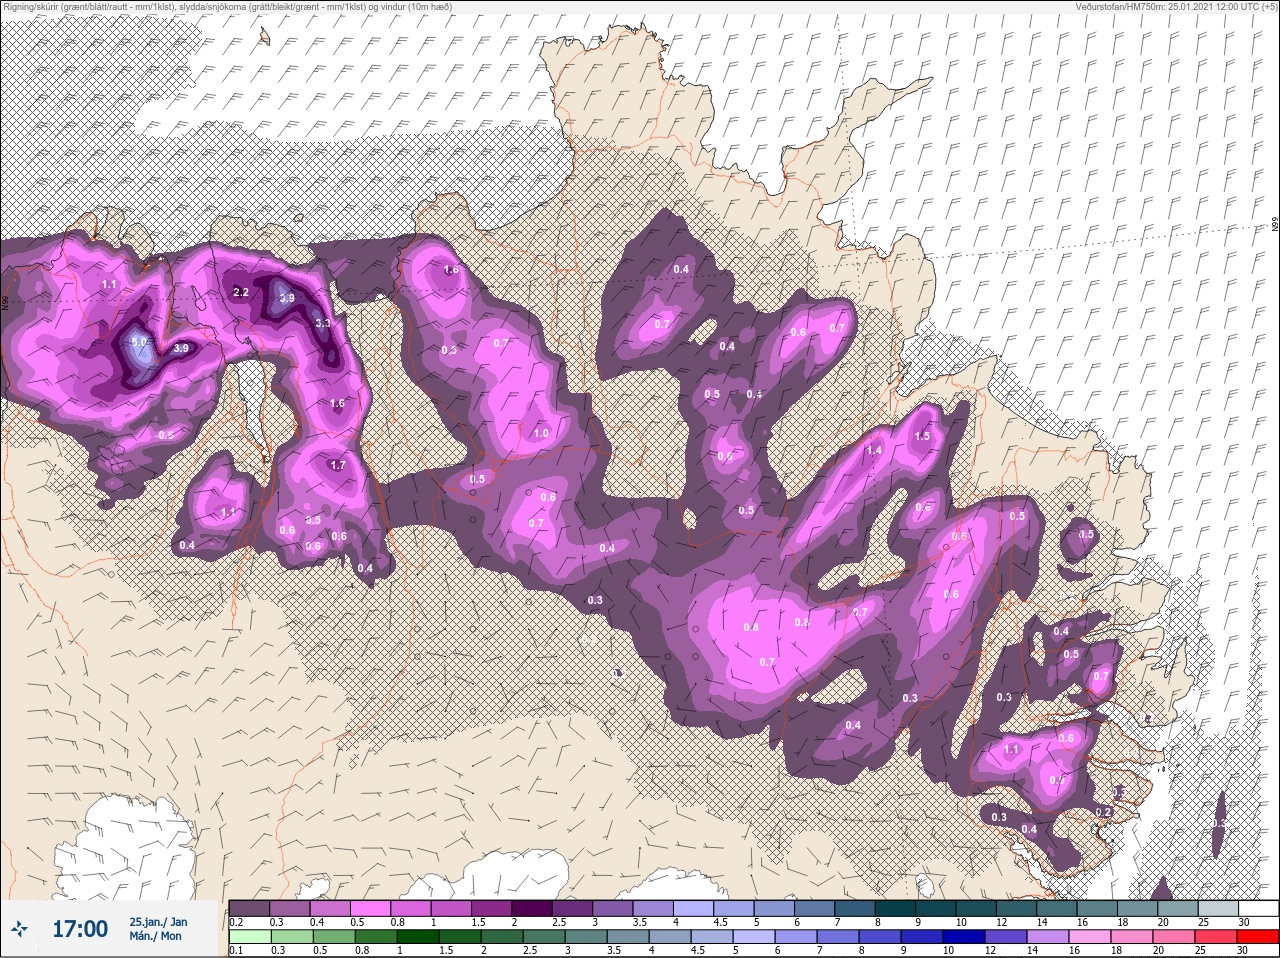Pick the dark green rain legend swatch between 1 and 1.5
1280x958 pixels.
(x=417, y=936)
